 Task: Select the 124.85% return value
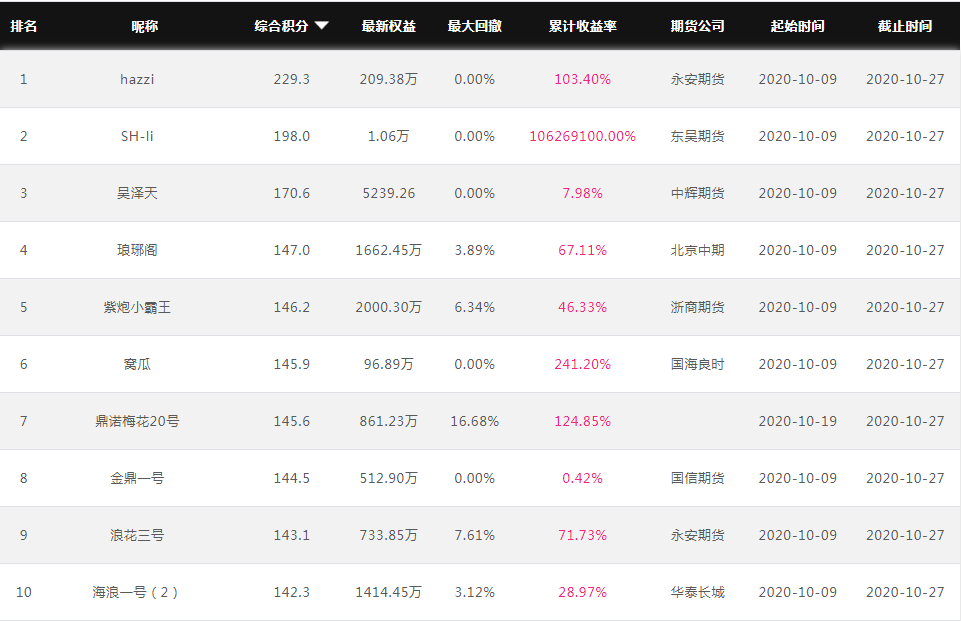pos(582,421)
